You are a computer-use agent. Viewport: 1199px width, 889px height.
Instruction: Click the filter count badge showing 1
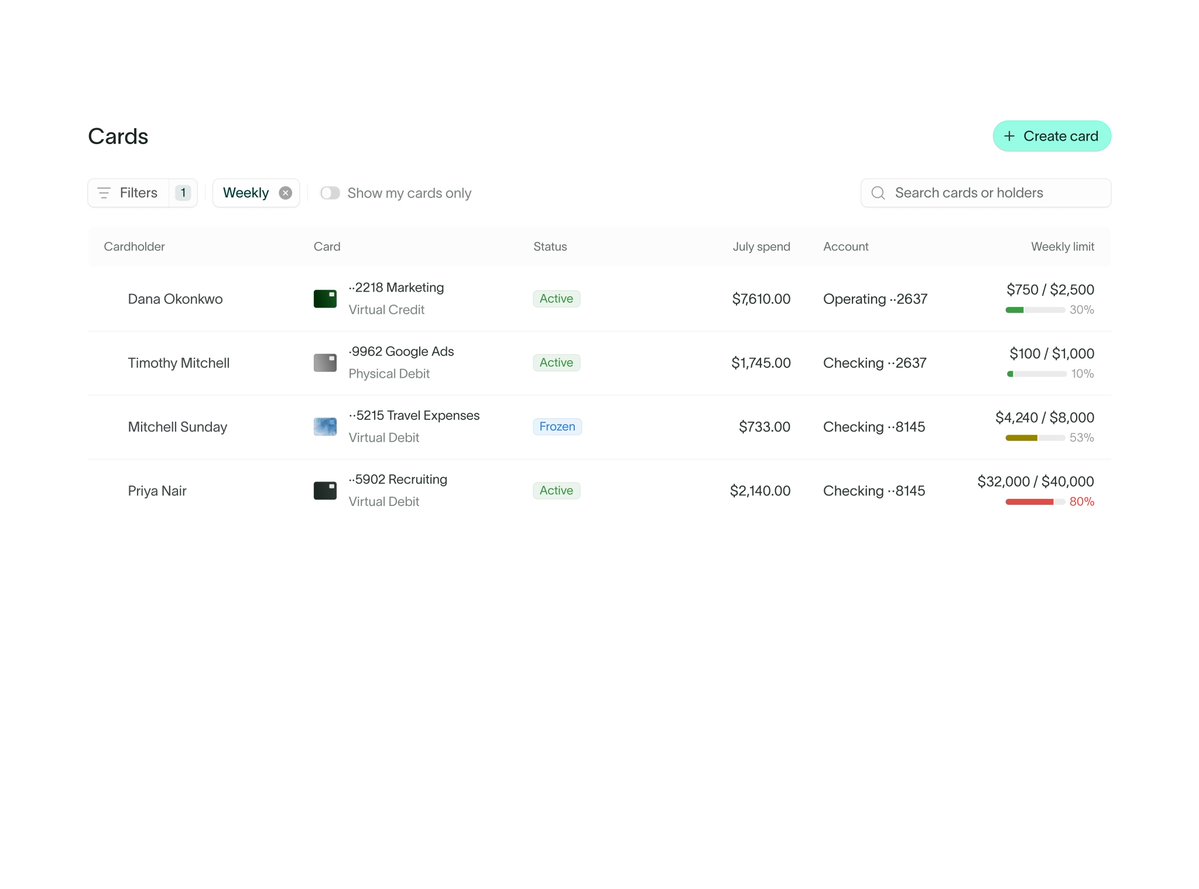point(183,193)
